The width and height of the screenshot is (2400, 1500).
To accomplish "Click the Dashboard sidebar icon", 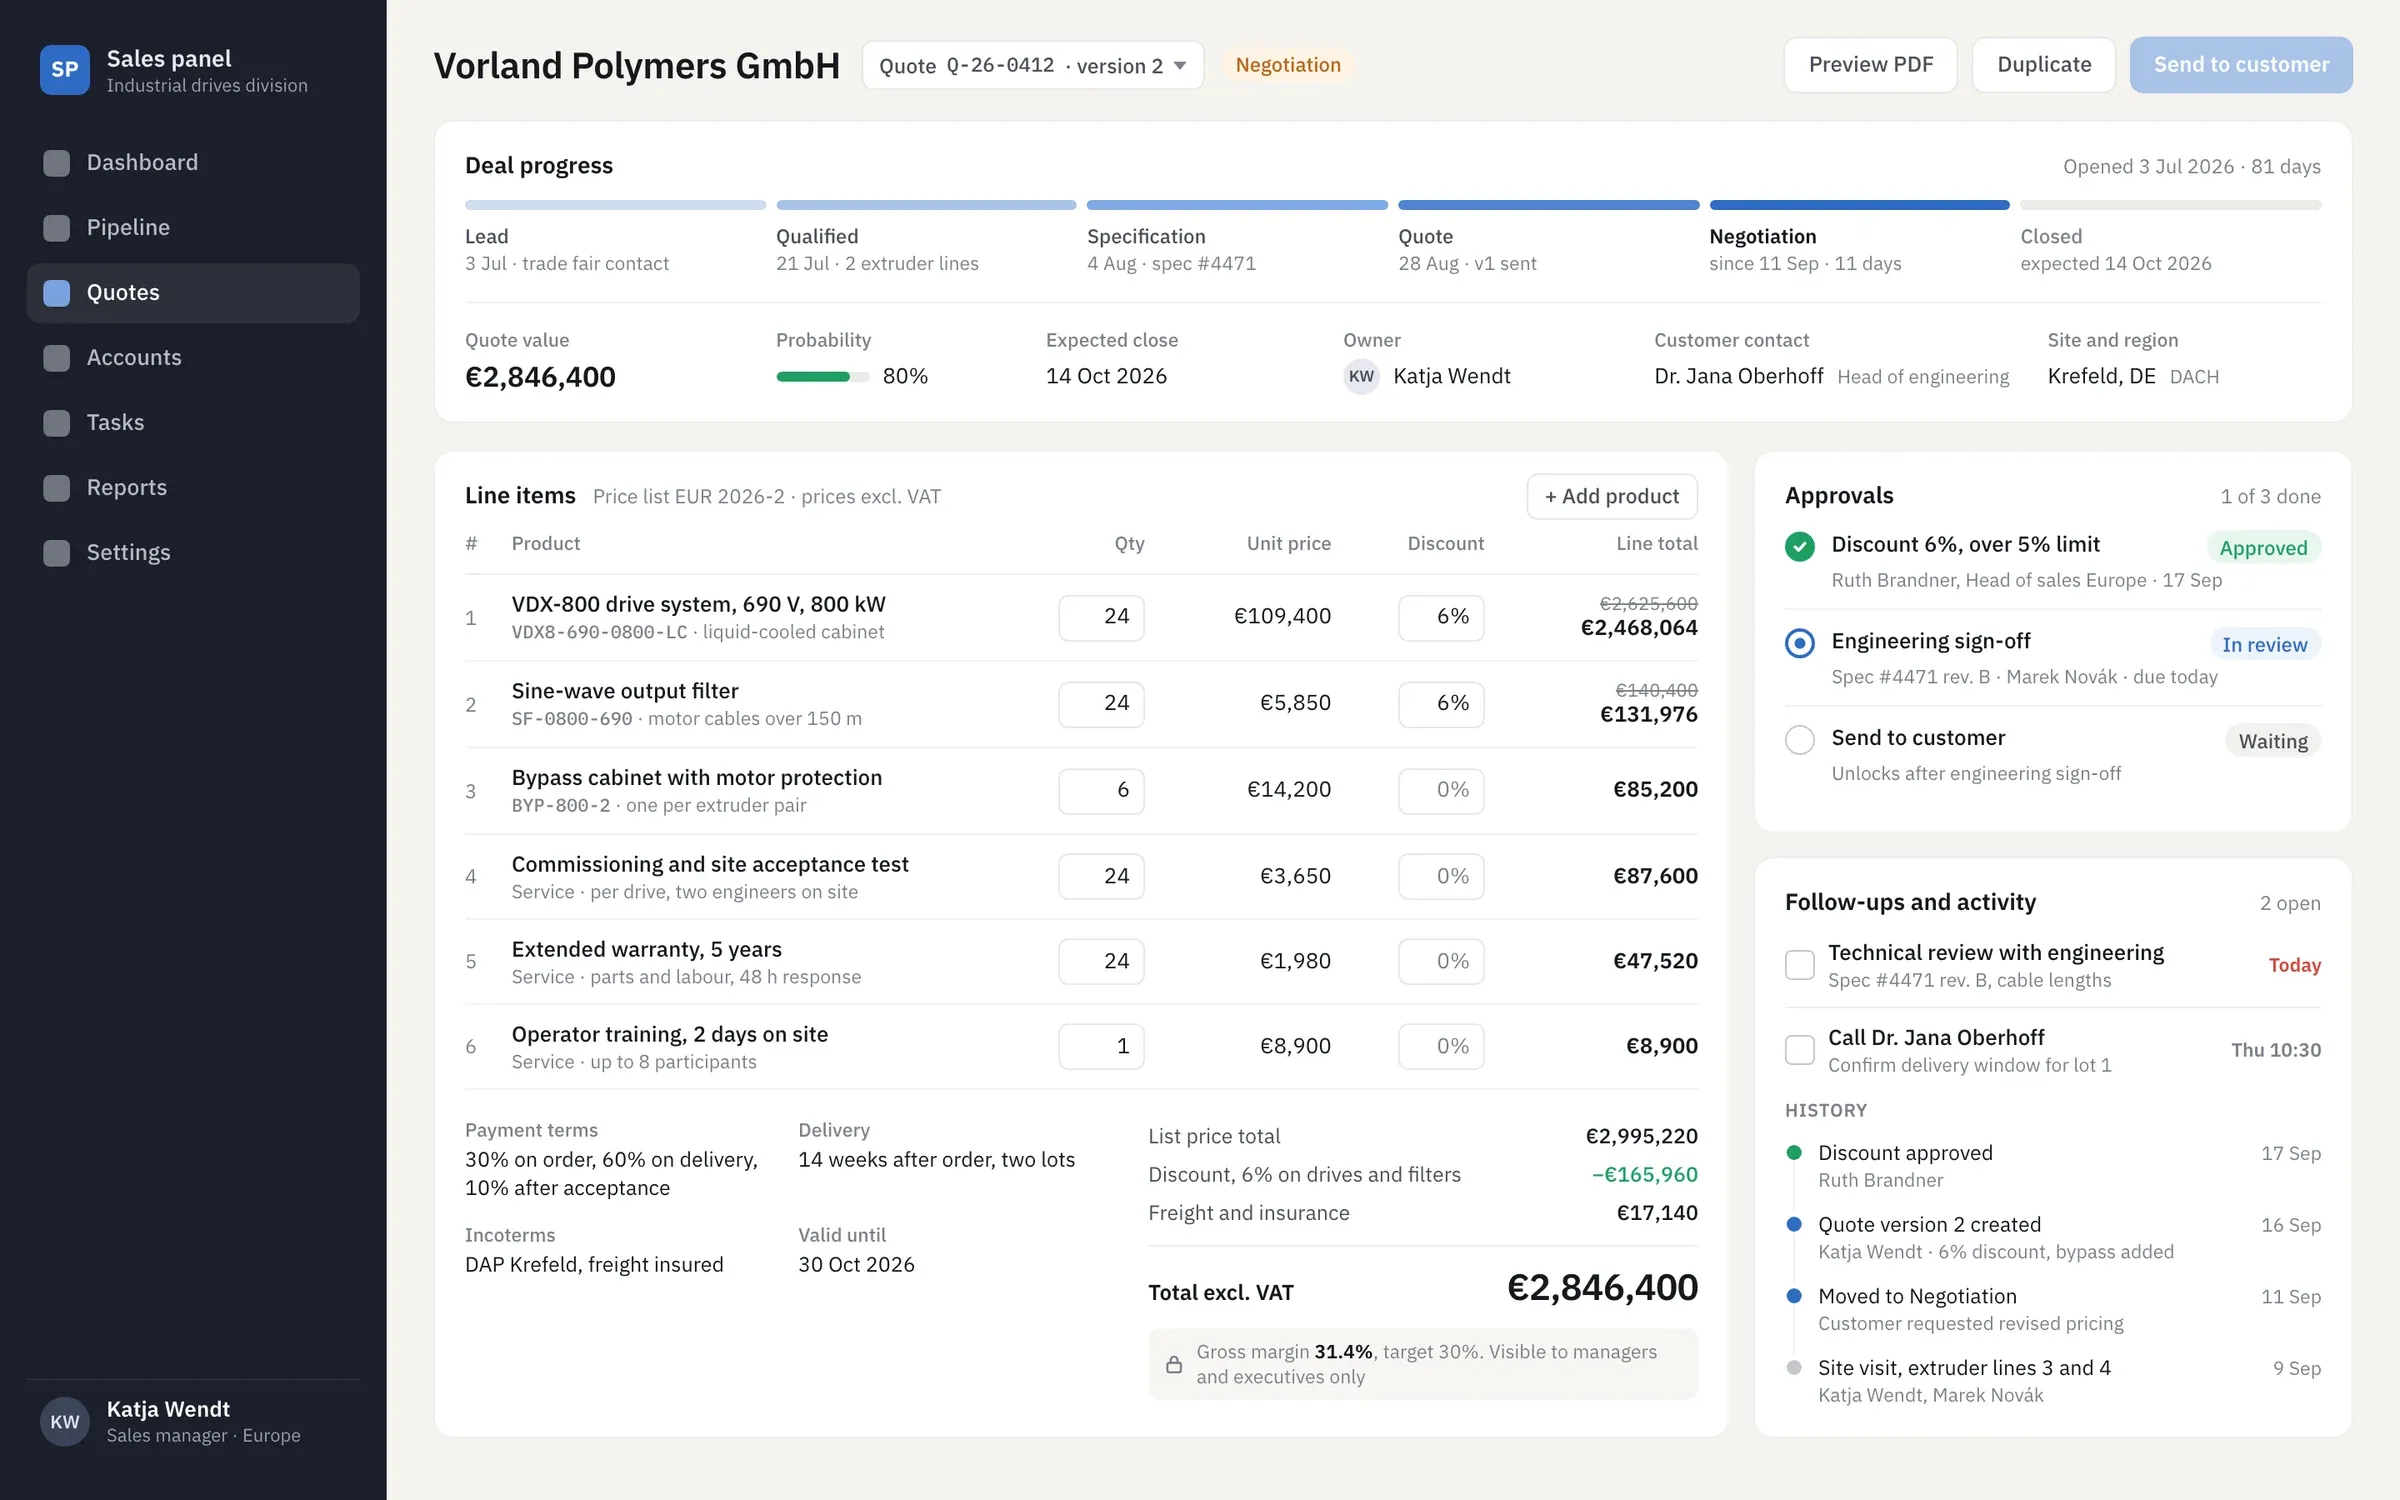I will coord(57,163).
